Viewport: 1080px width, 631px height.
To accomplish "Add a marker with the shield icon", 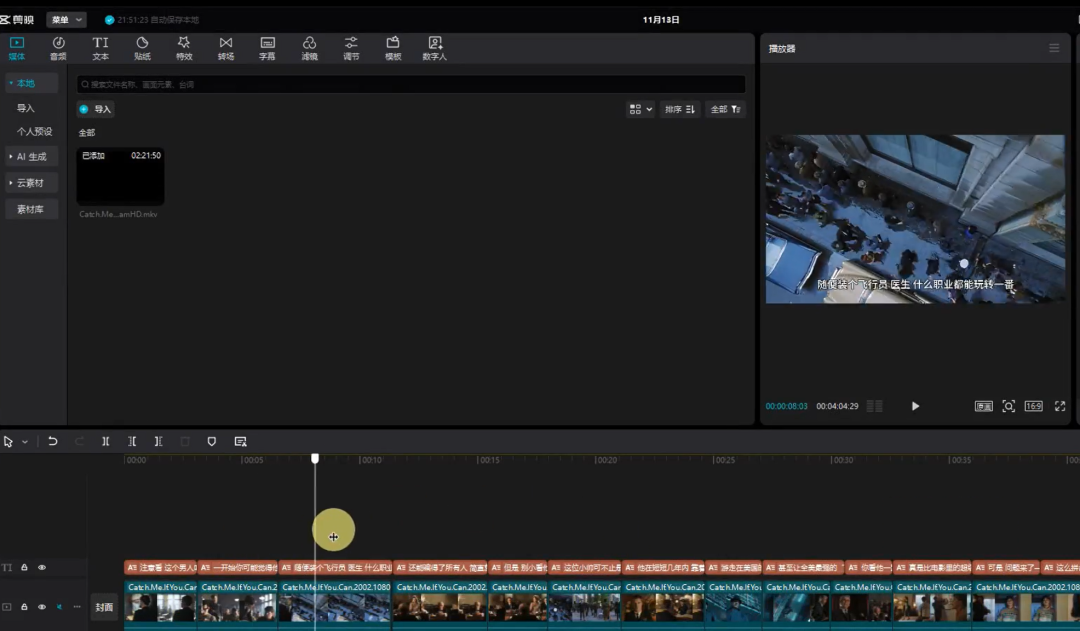I will pos(211,442).
